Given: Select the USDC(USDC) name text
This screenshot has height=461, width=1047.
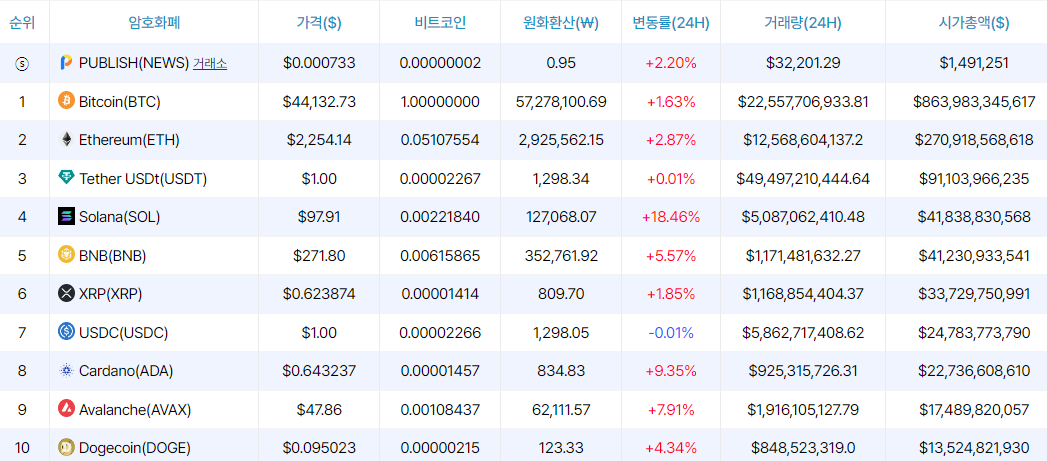Looking at the screenshot, I should [x=124, y=332].
